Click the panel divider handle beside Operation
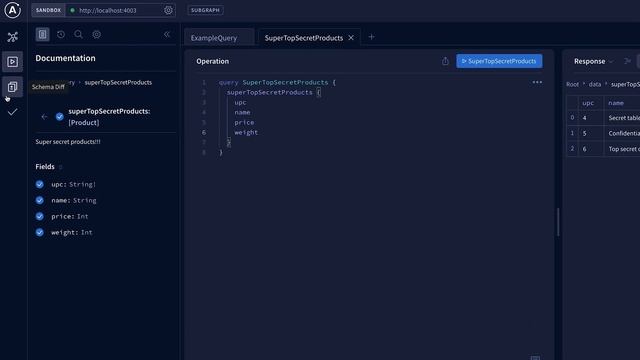This screenshot has height=360, width=640. click(558, 222)
